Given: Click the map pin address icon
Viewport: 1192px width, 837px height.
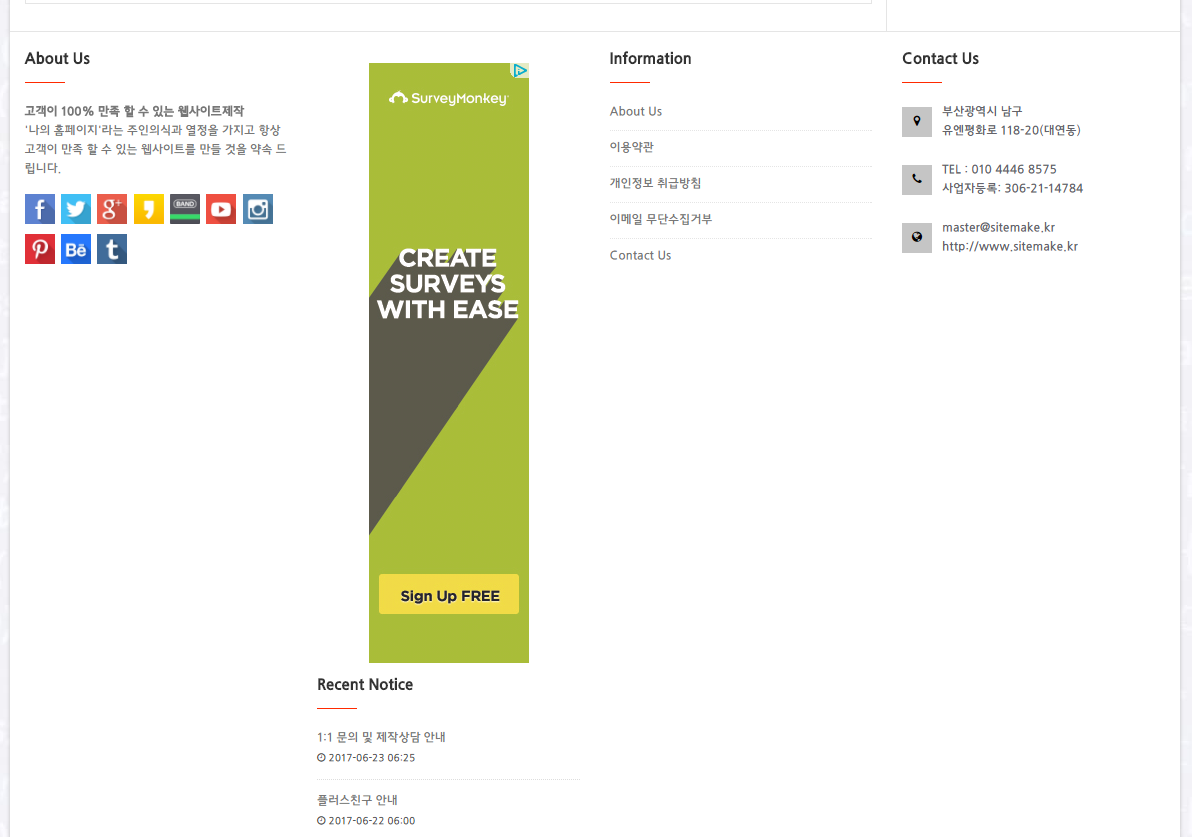Looking at the screenshot, I should [917, 122].
